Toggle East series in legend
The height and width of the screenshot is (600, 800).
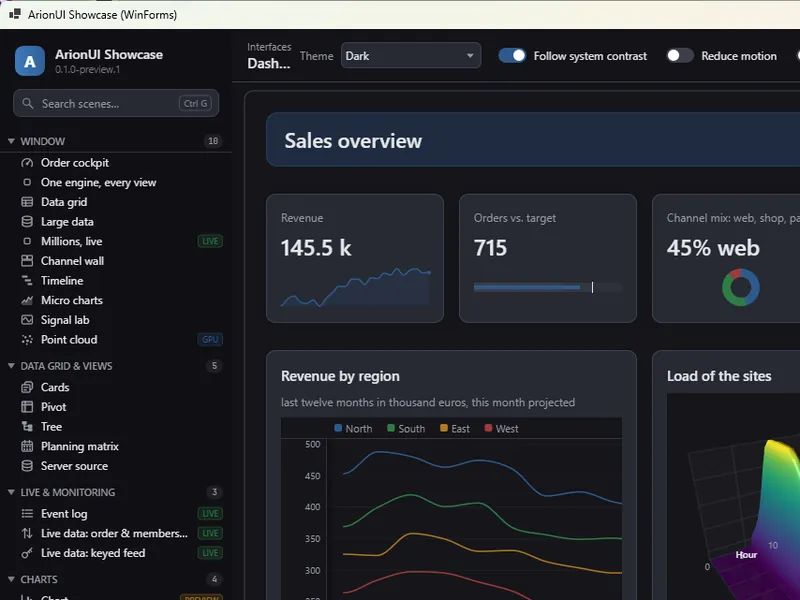coord(455,429)
